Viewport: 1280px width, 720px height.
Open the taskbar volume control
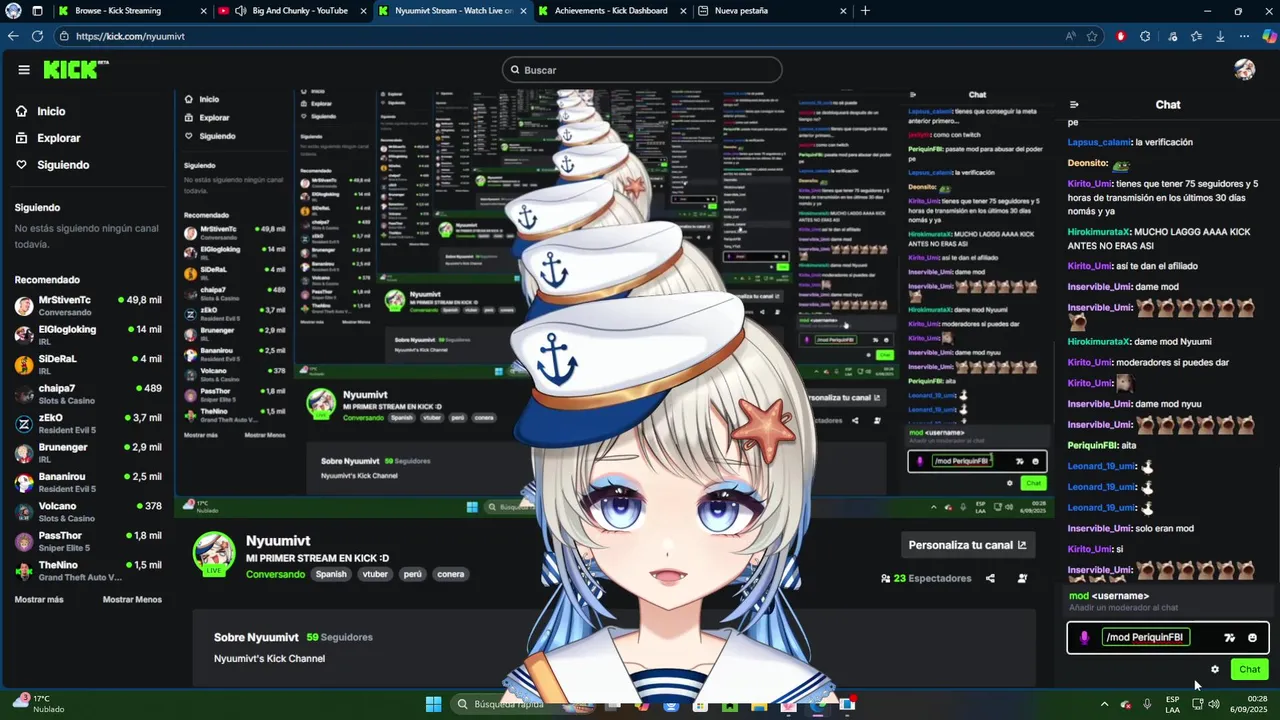pos(1214,704)
